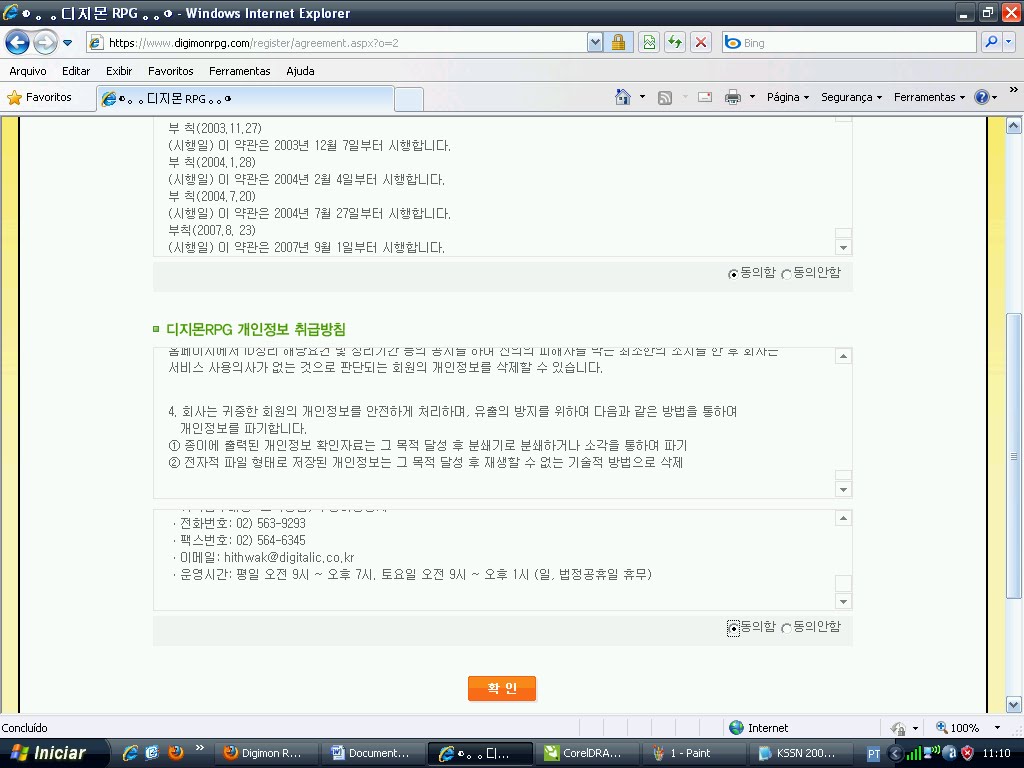Switch to KSSN 200... taskbar window
The image size is (1024, 768).
point(802,753)
